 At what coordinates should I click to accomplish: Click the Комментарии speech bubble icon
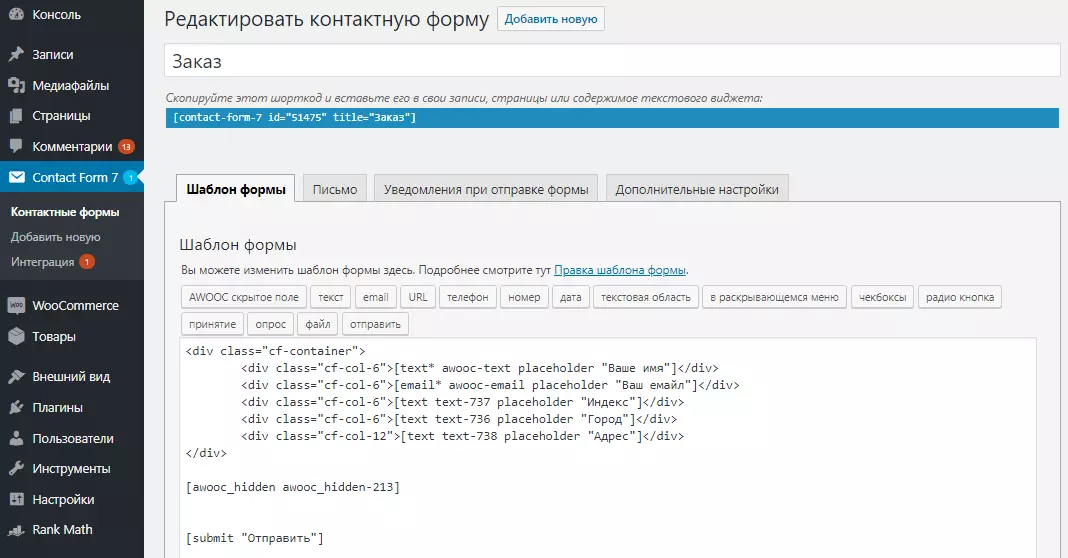[16, 146]
